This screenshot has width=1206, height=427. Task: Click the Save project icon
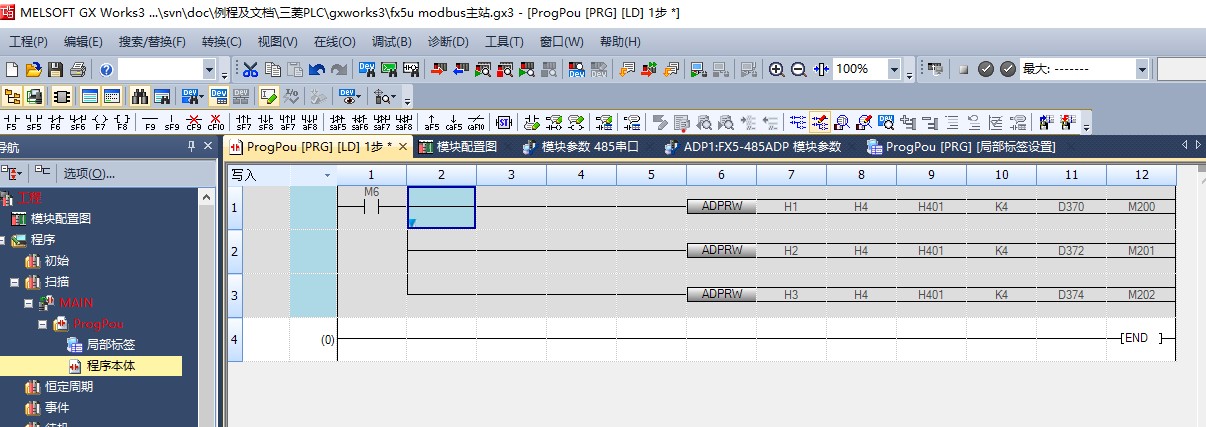click(x=56, y=70)
